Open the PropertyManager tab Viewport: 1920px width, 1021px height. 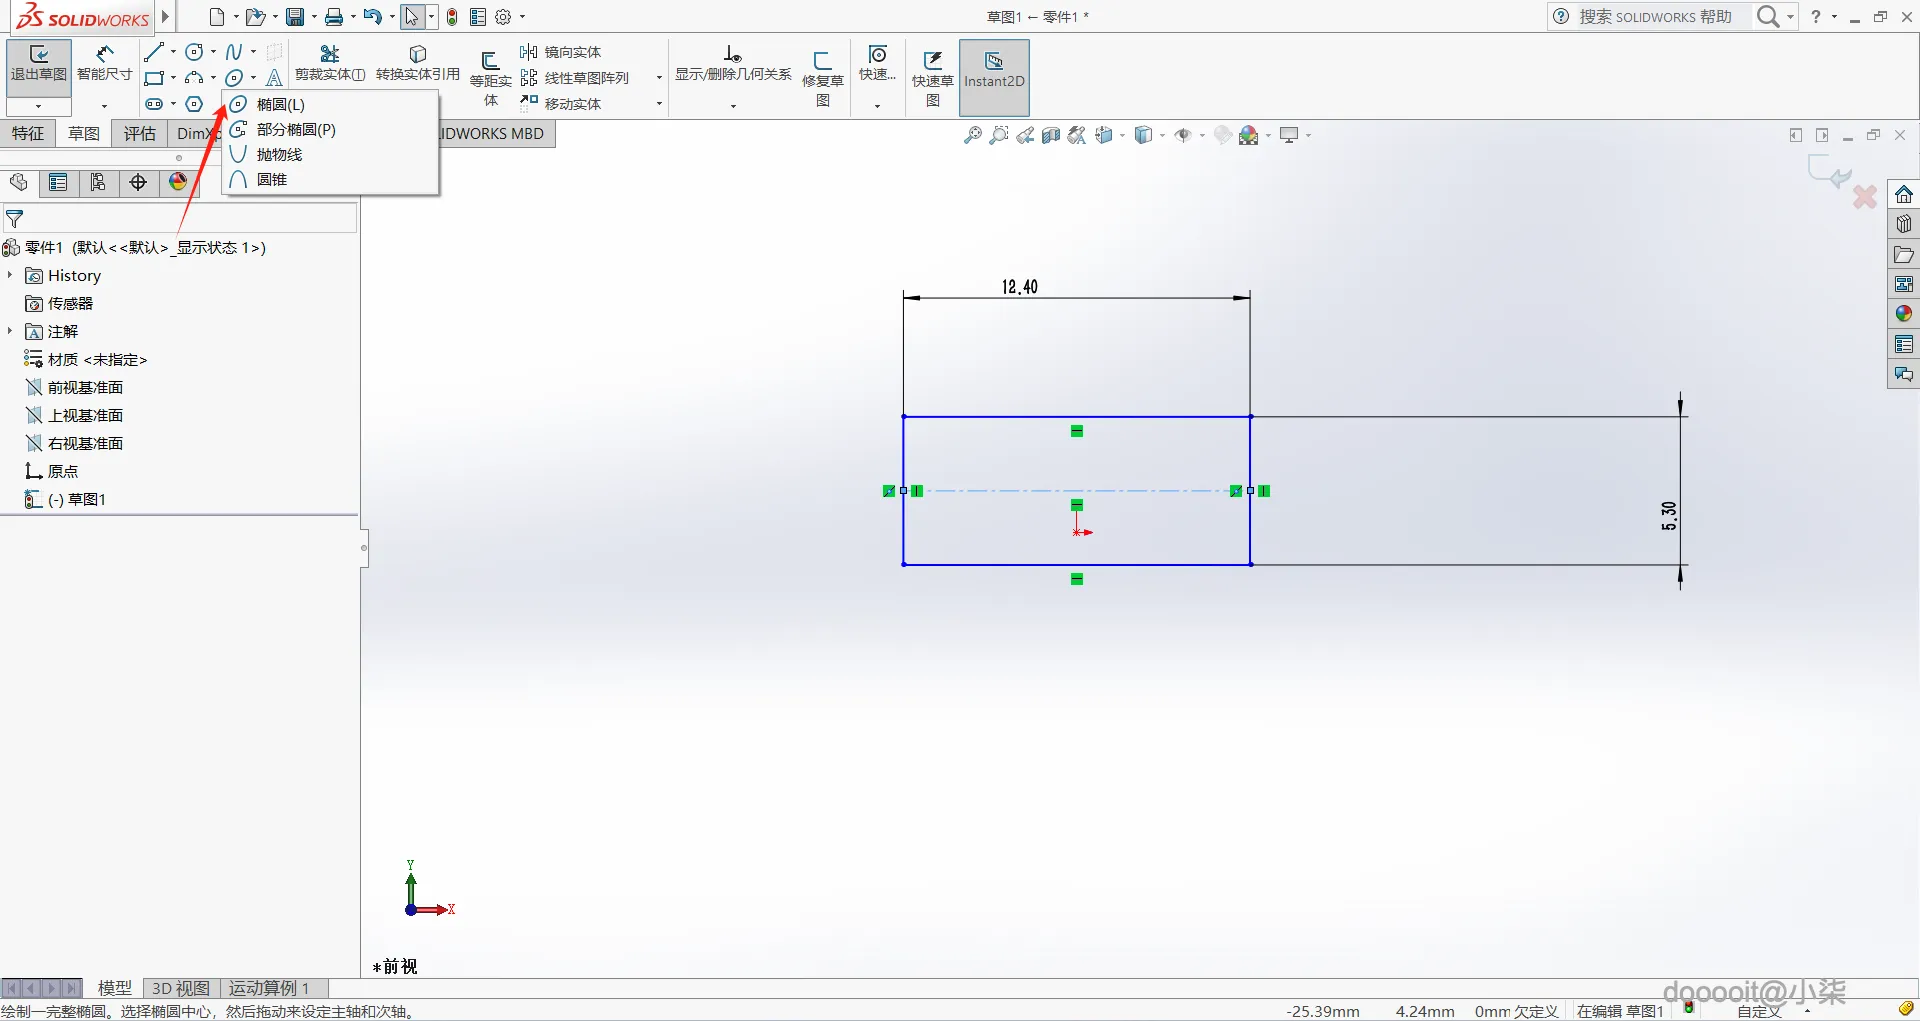(x=58, y=182)
